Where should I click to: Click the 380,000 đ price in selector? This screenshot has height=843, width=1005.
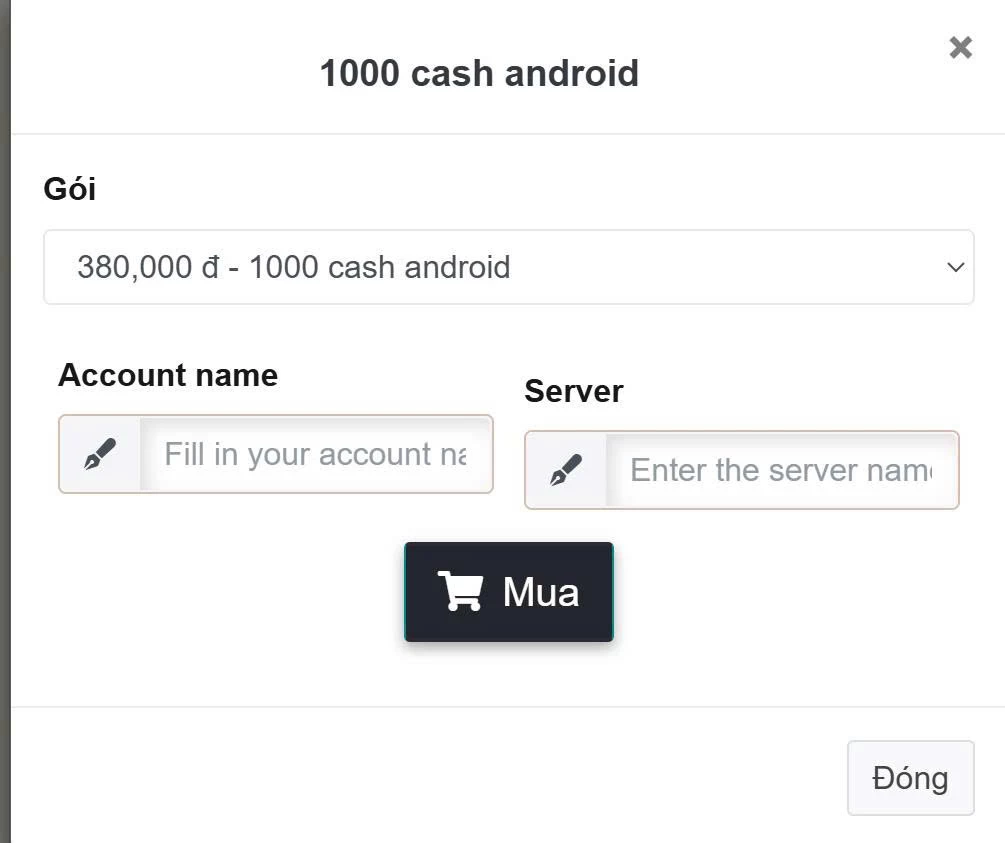pyautogui.click(x=134, y=267)
